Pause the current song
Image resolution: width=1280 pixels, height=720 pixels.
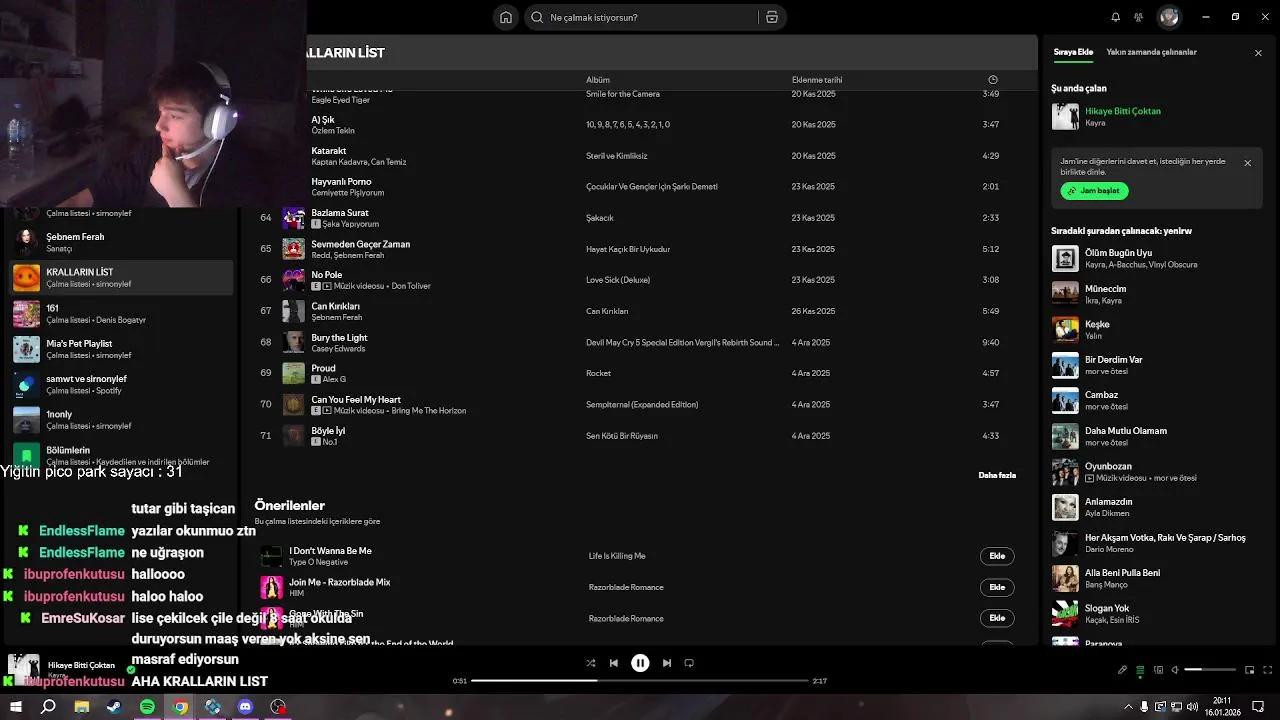[x=640, y=663]
